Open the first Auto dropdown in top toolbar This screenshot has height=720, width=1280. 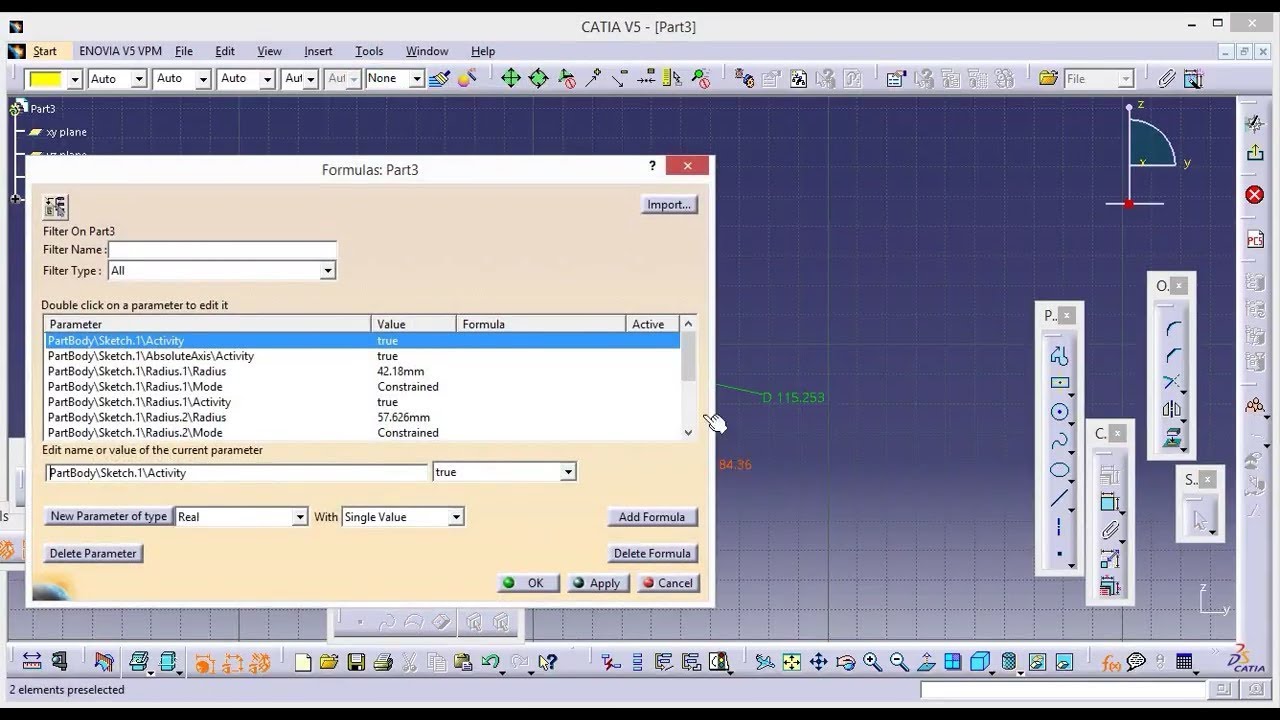point(138,79)
